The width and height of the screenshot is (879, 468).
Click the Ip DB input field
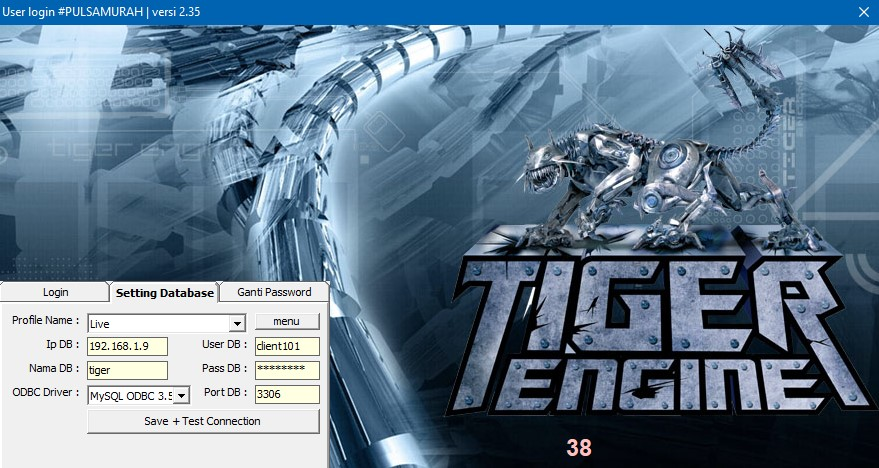[x=127, y=346]
